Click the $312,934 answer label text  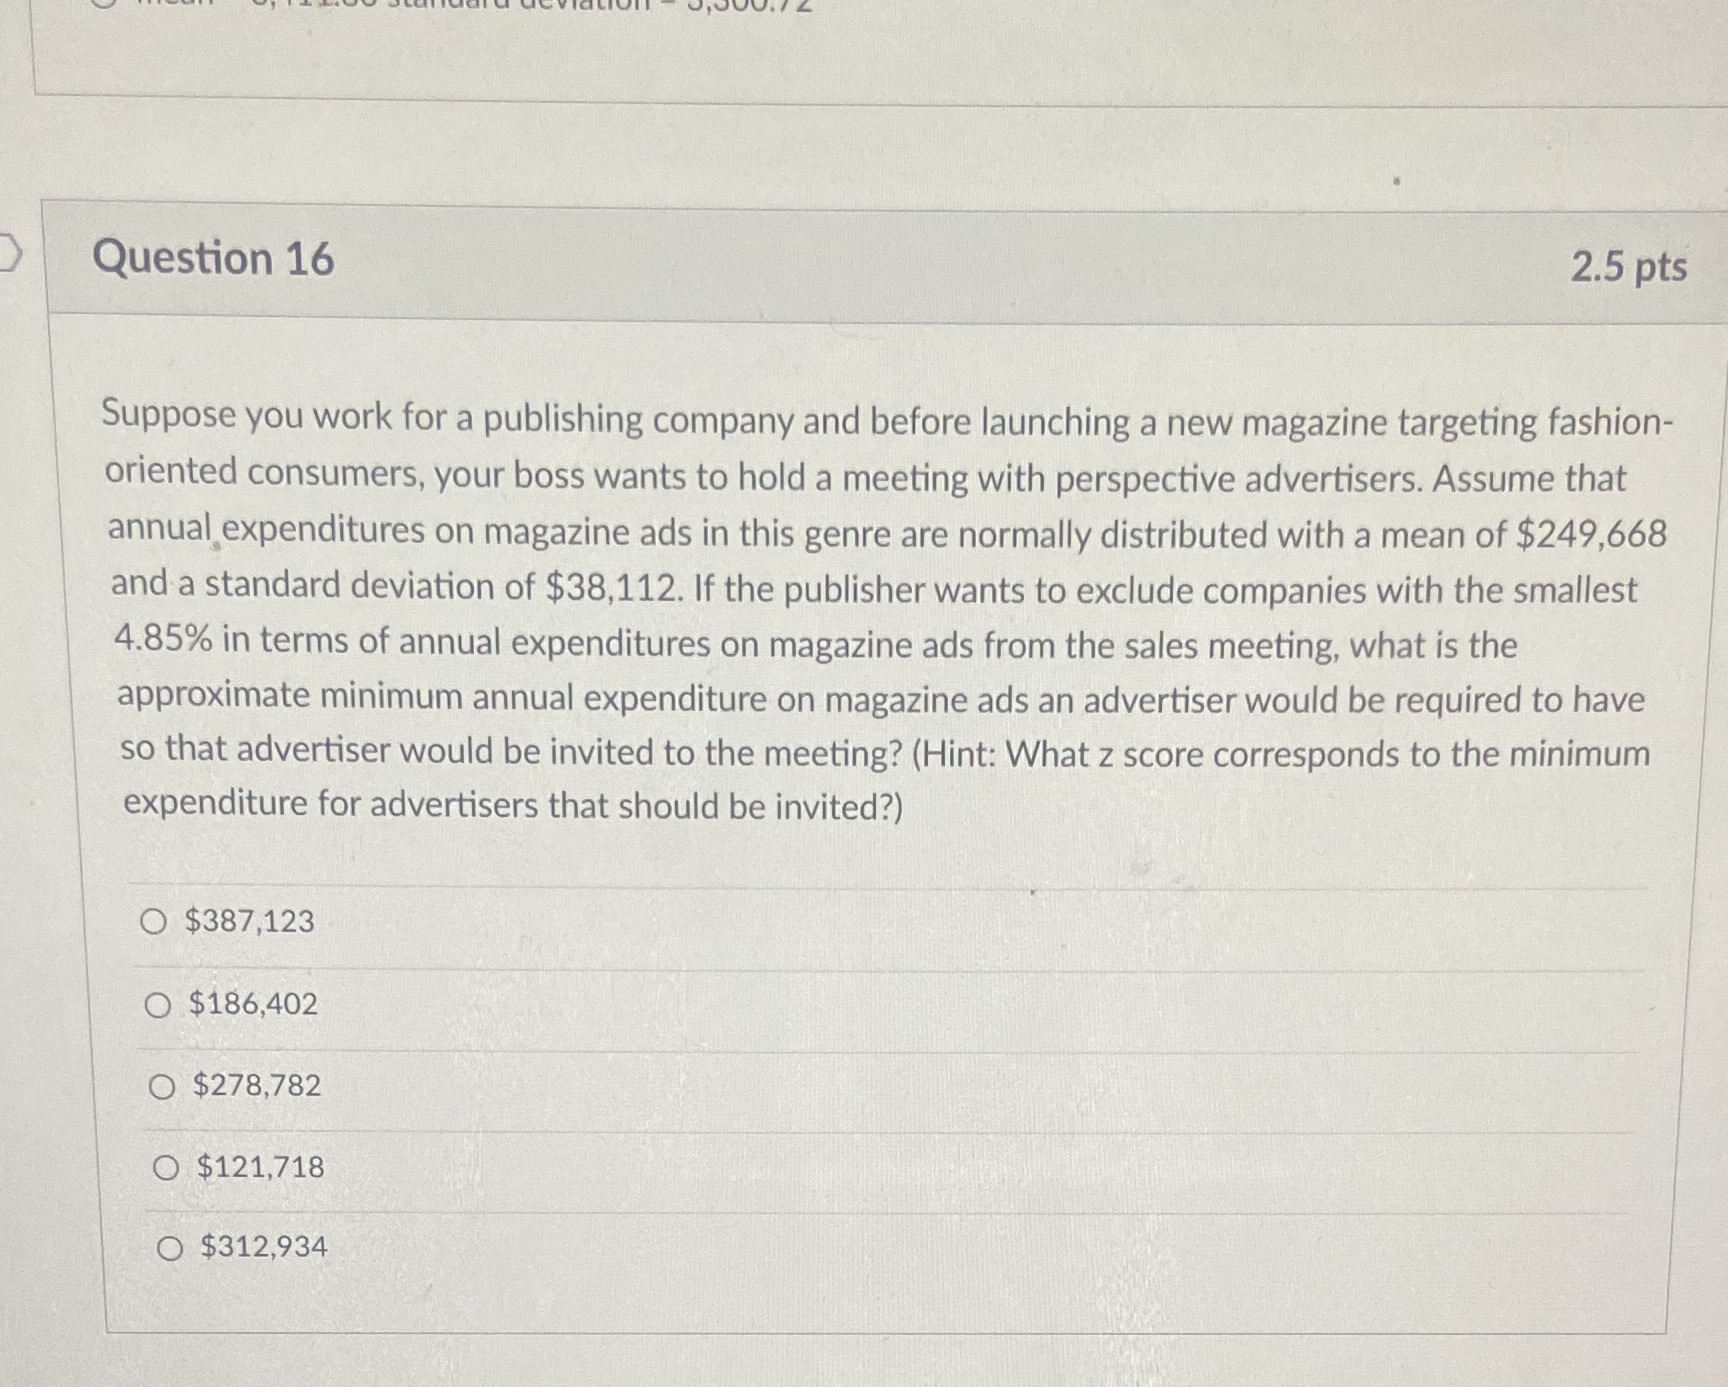[264, 1247]
